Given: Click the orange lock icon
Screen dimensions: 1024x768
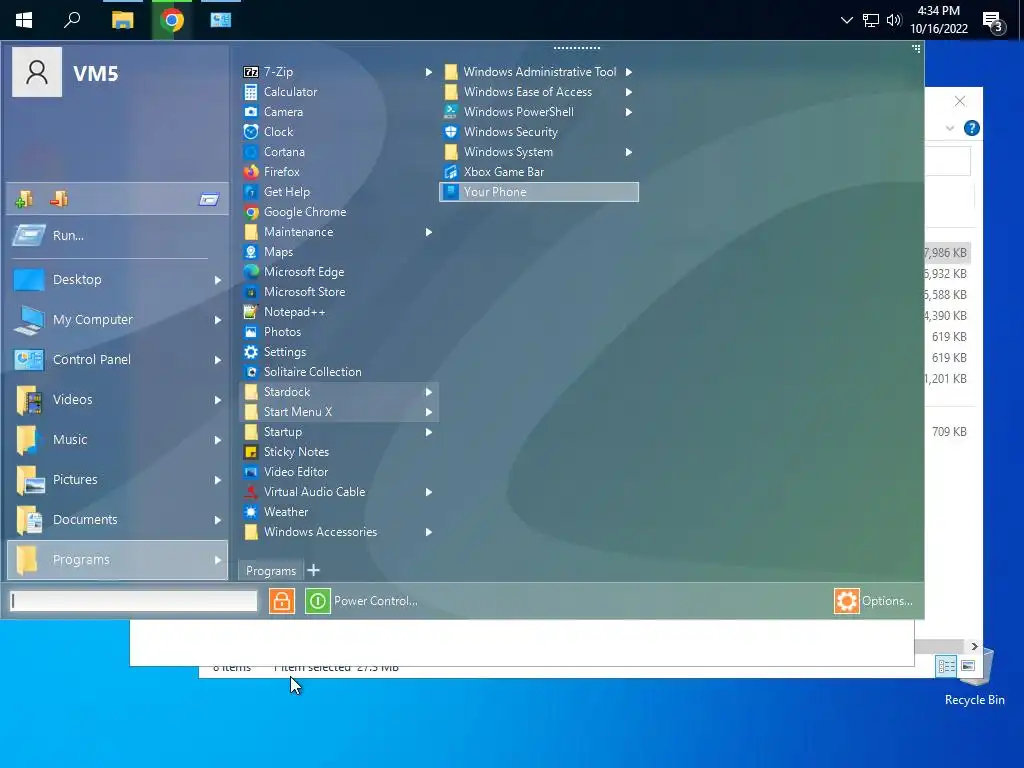Looking at the screenshot, I should point(281,601).
